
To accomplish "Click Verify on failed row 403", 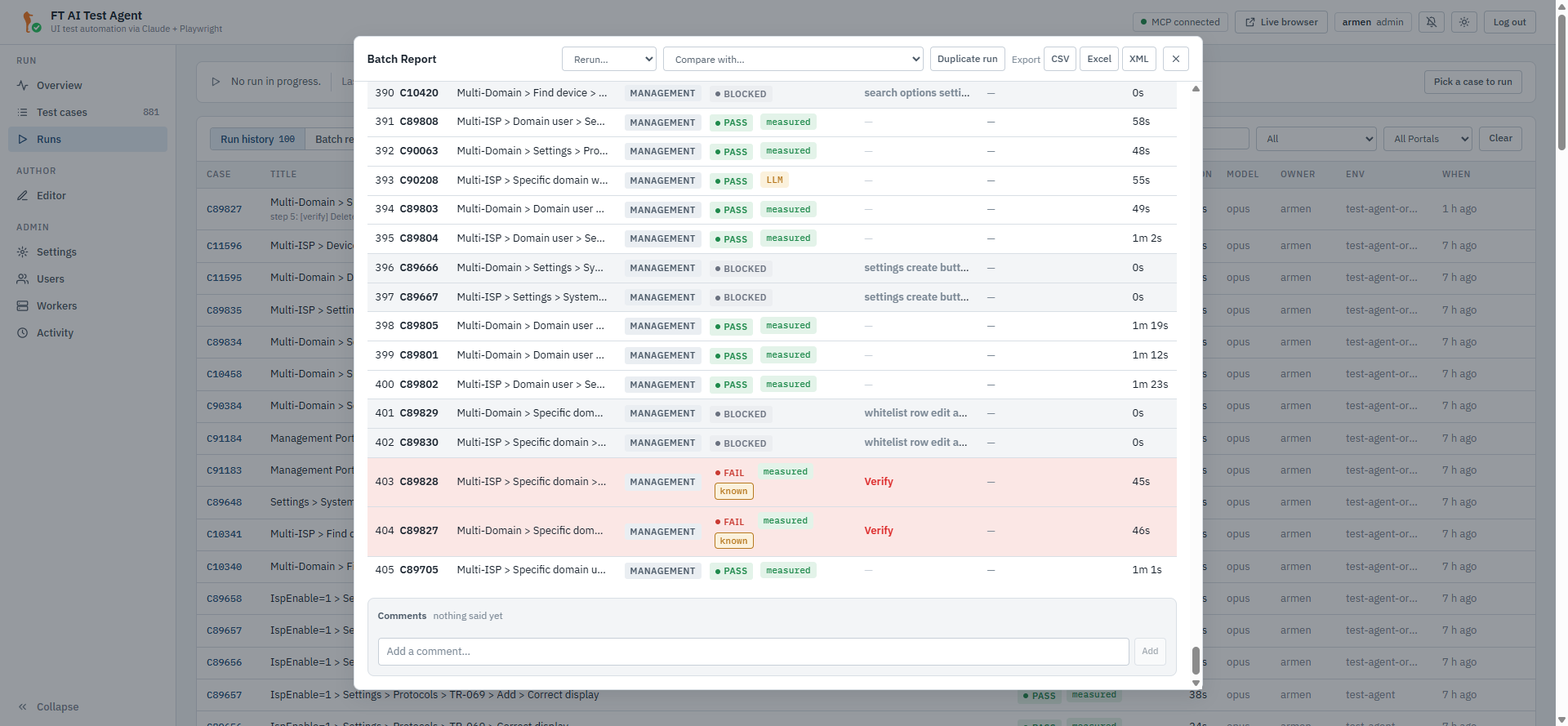I will coord(879,482).
